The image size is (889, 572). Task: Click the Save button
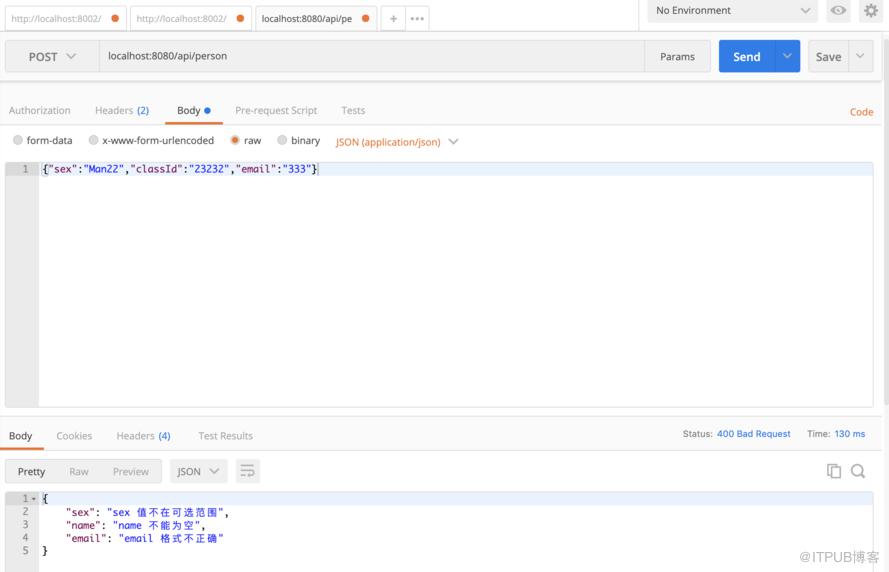[828, 56]
